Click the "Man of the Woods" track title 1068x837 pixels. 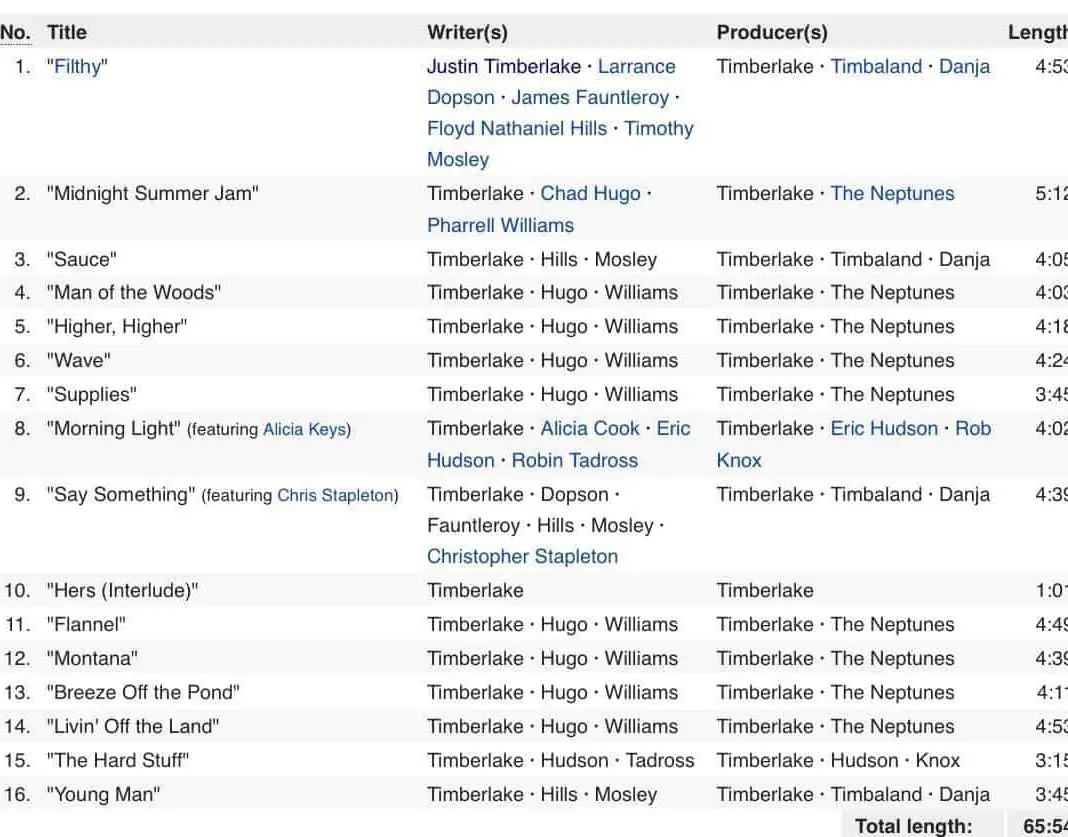(x=134, y=293)
